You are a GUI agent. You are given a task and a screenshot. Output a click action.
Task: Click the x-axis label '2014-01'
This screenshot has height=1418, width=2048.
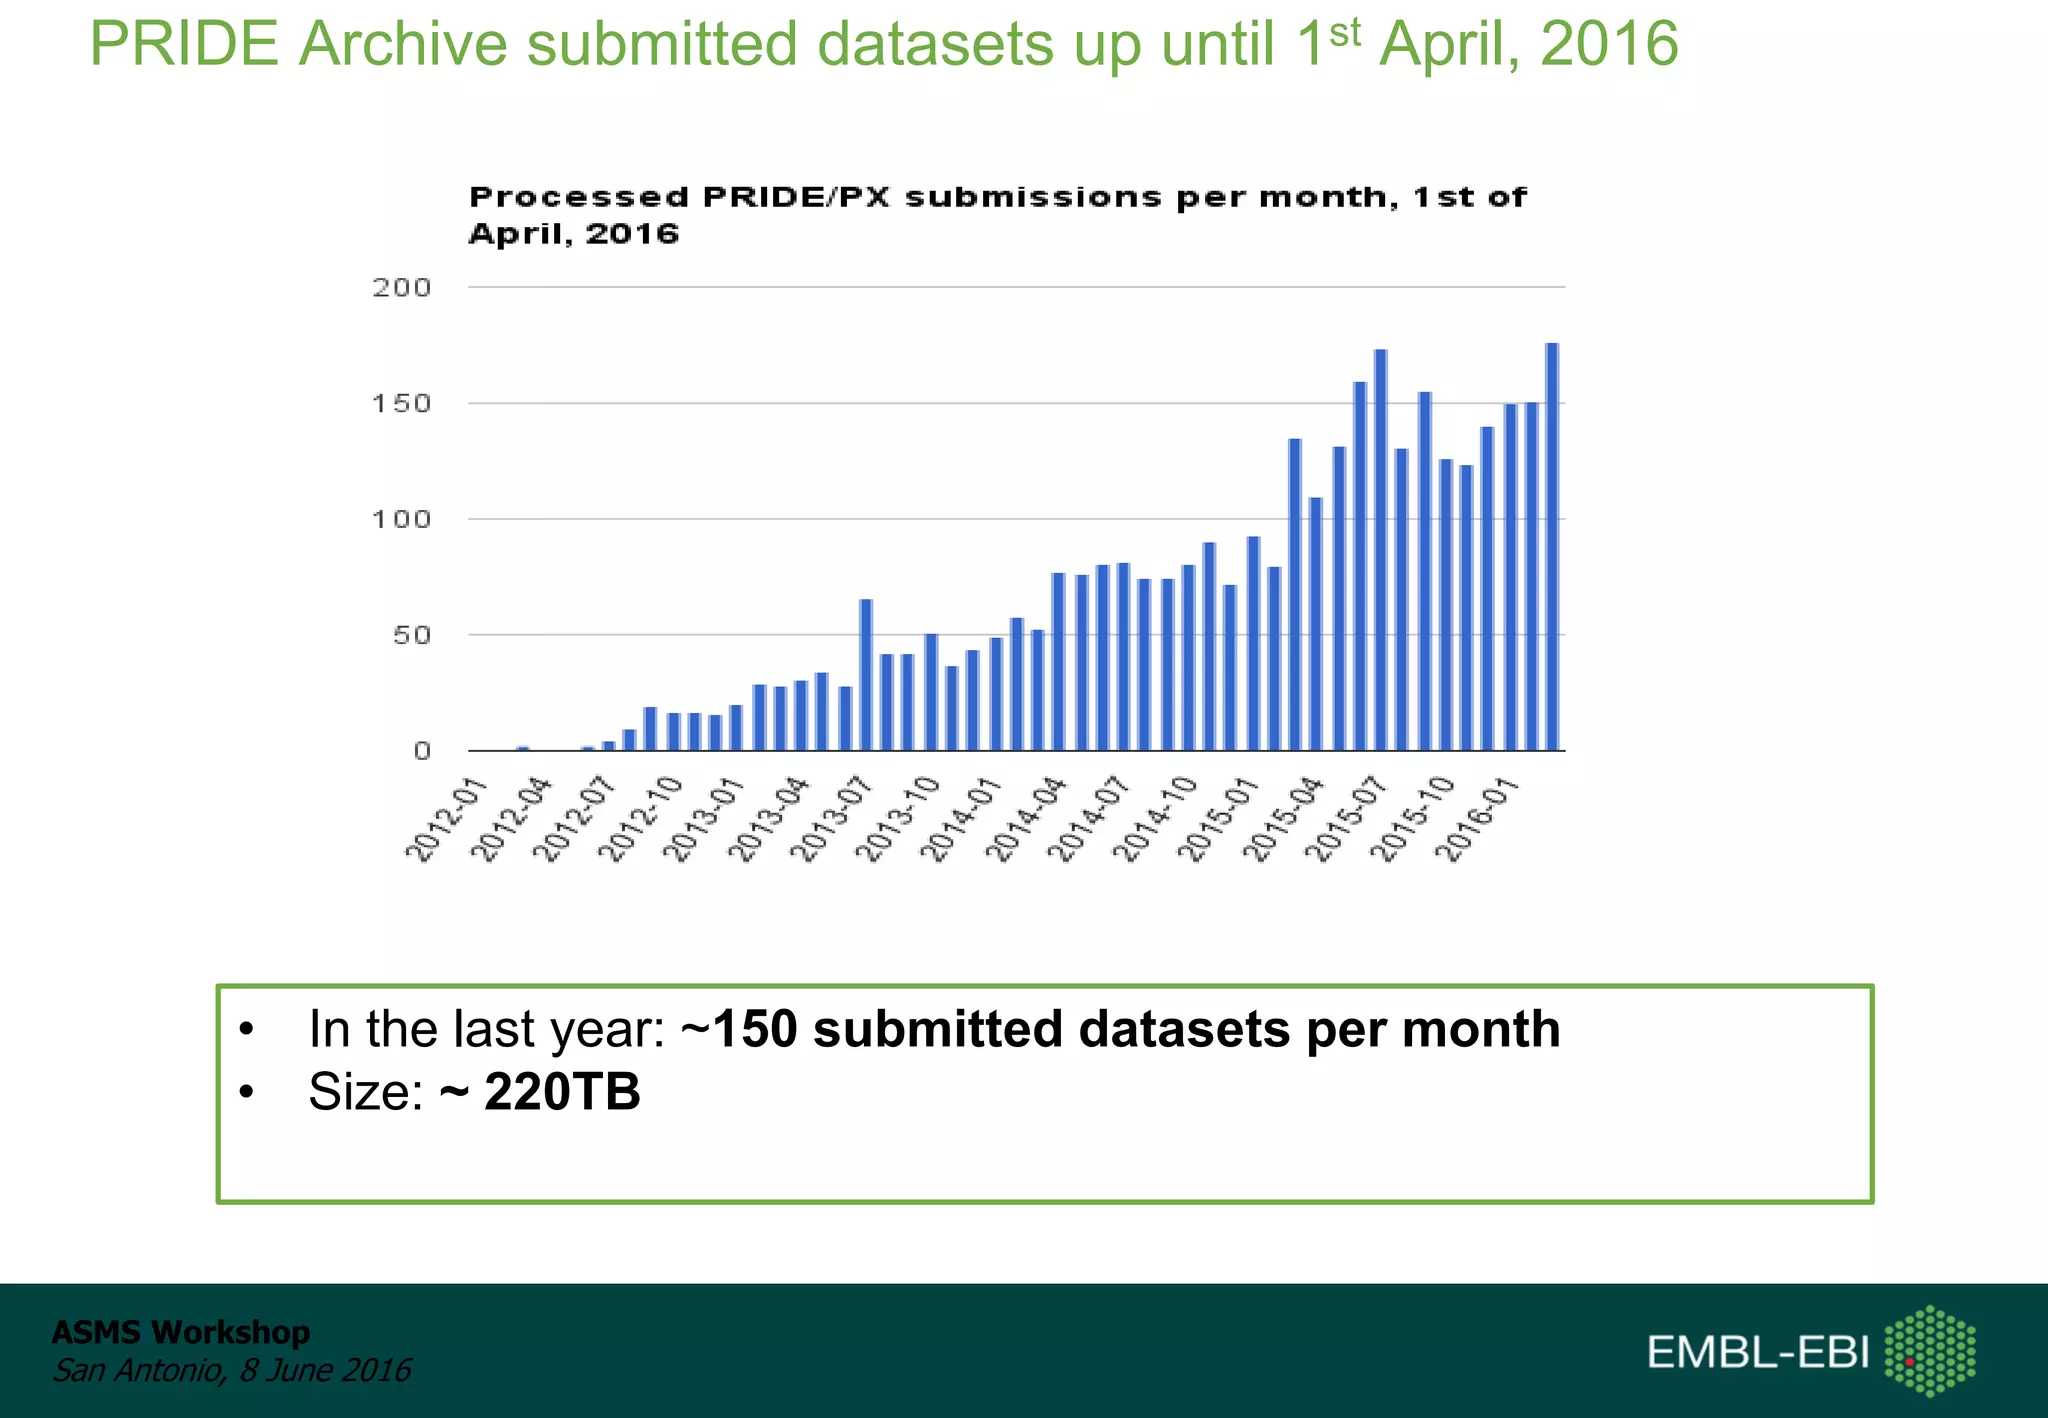pos(962,818)
